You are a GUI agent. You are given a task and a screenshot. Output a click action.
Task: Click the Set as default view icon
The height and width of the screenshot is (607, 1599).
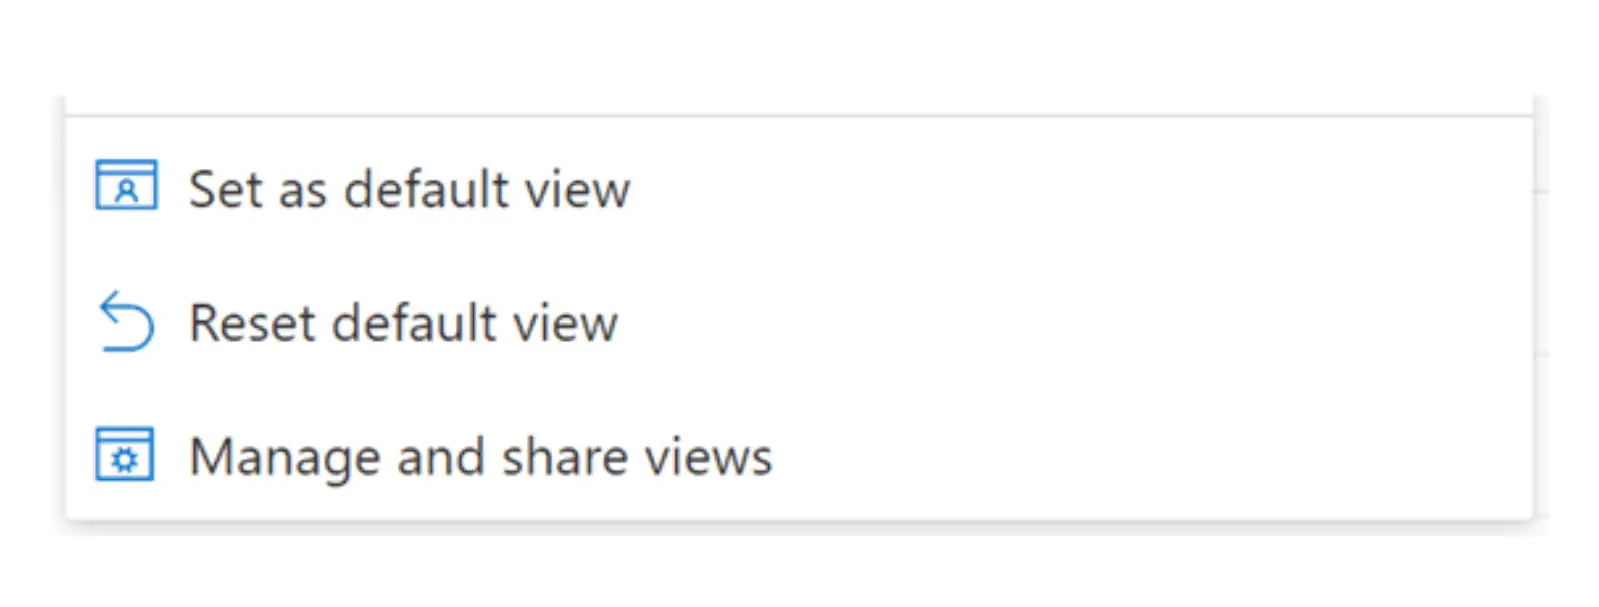pos(126,185)
